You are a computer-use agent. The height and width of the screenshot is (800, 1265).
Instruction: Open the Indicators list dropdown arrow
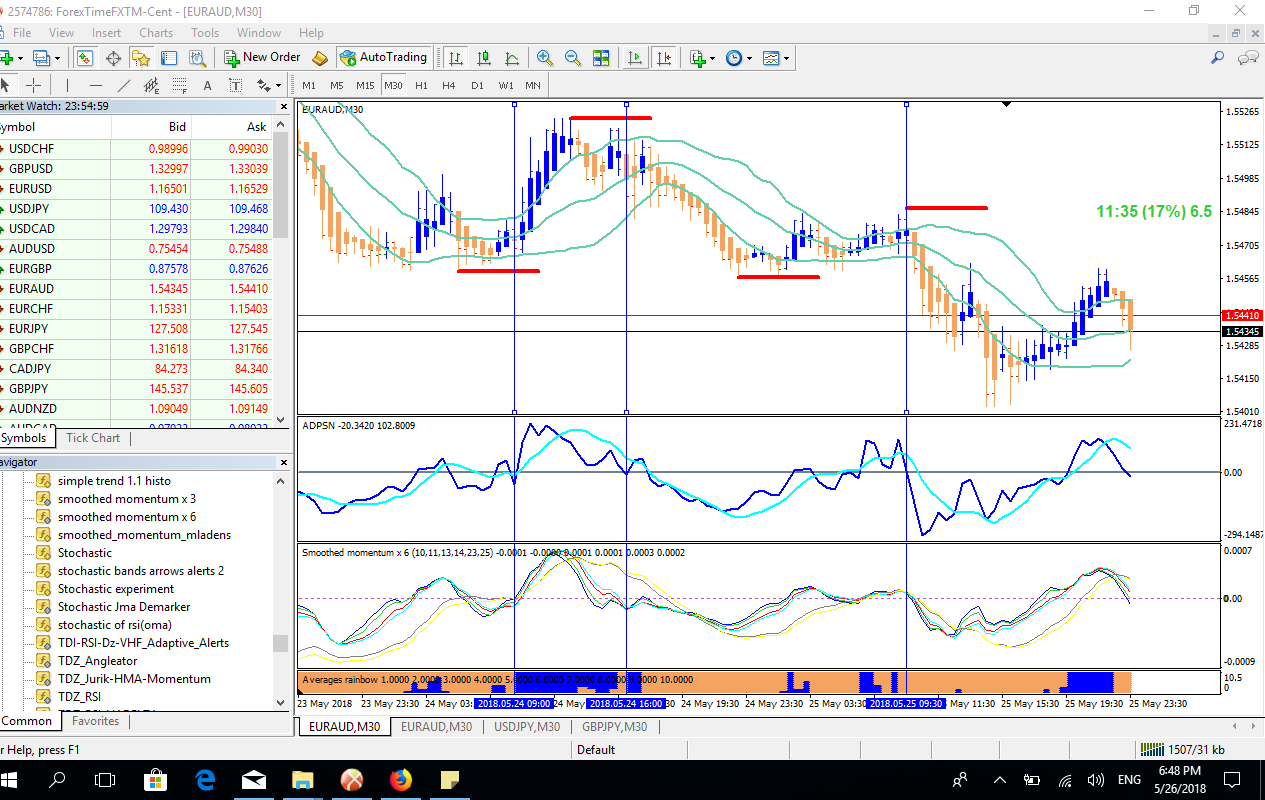[711, 58]
